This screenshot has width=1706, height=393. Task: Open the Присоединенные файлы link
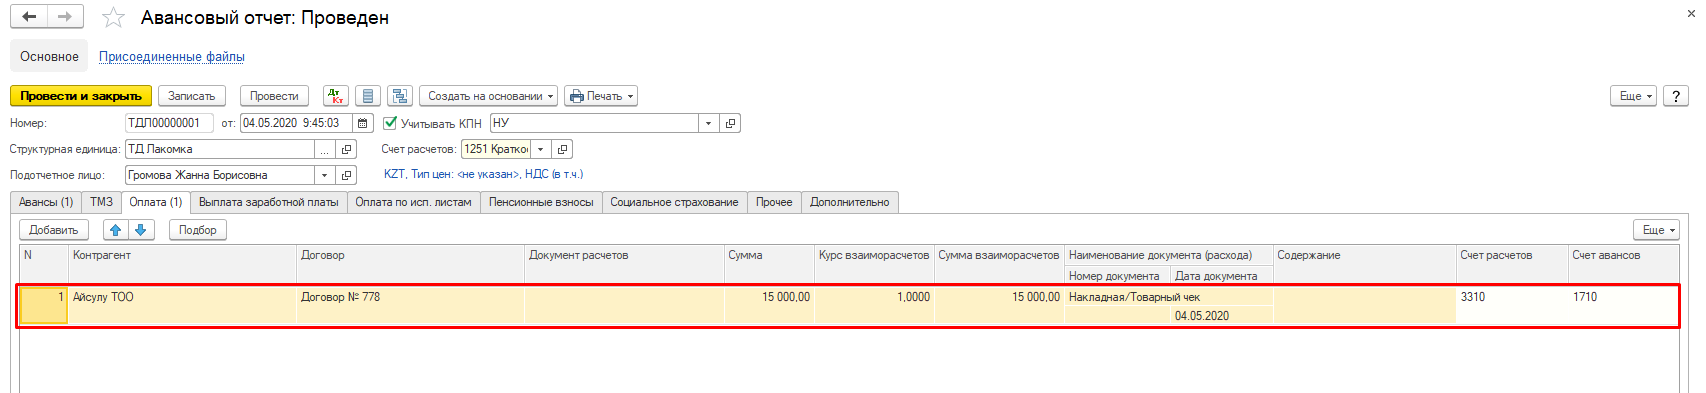172,57
